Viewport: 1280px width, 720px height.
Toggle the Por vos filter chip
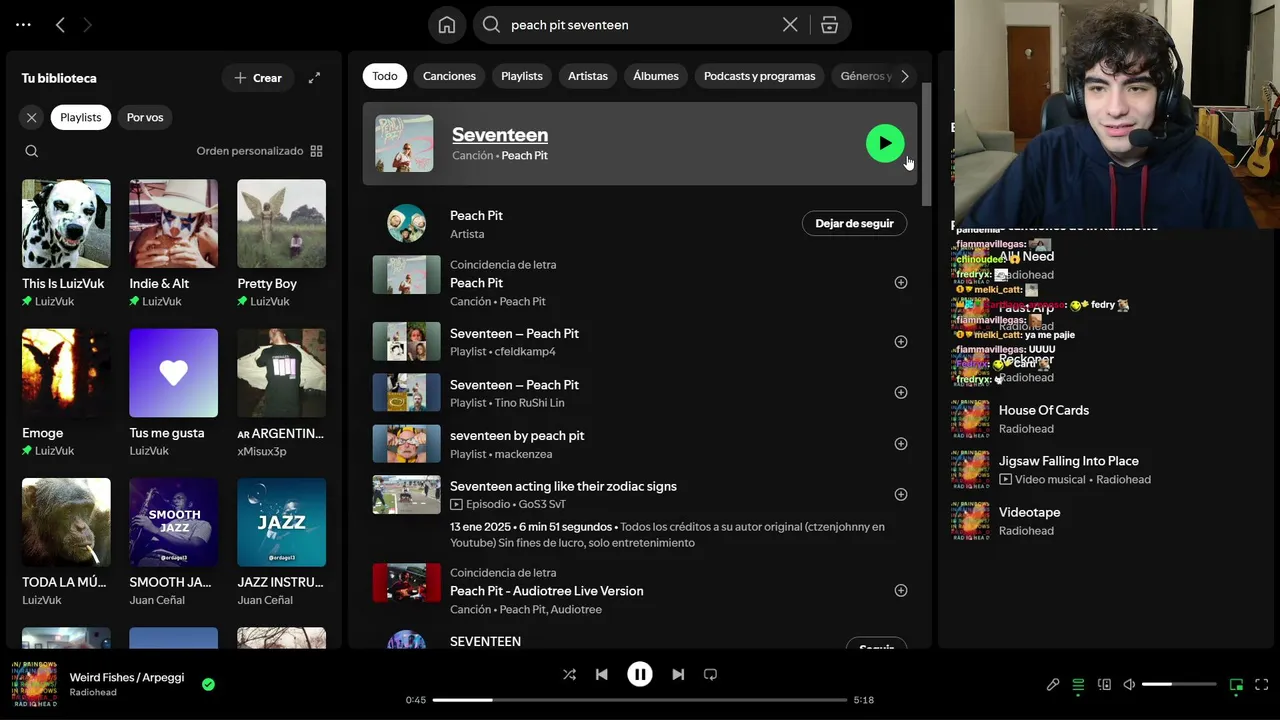145,118
